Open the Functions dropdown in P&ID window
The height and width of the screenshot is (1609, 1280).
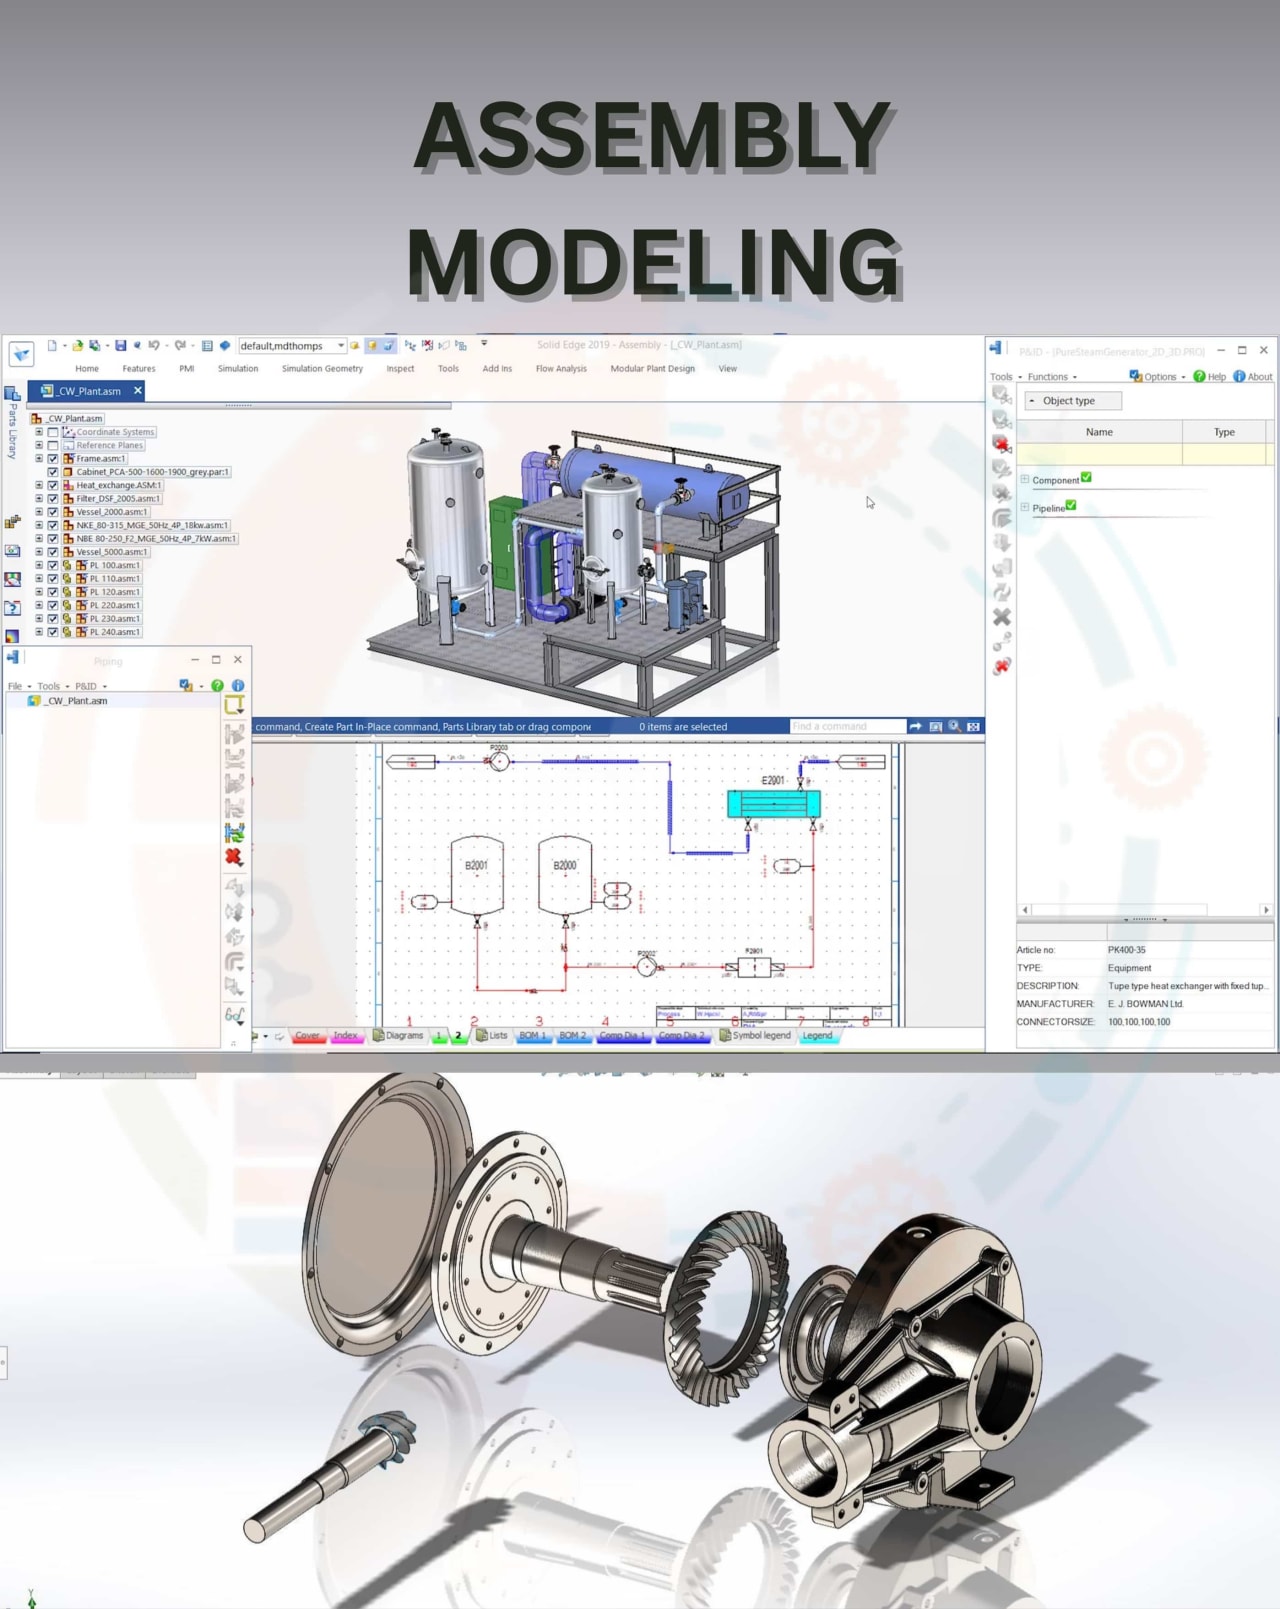point(1052,377)
